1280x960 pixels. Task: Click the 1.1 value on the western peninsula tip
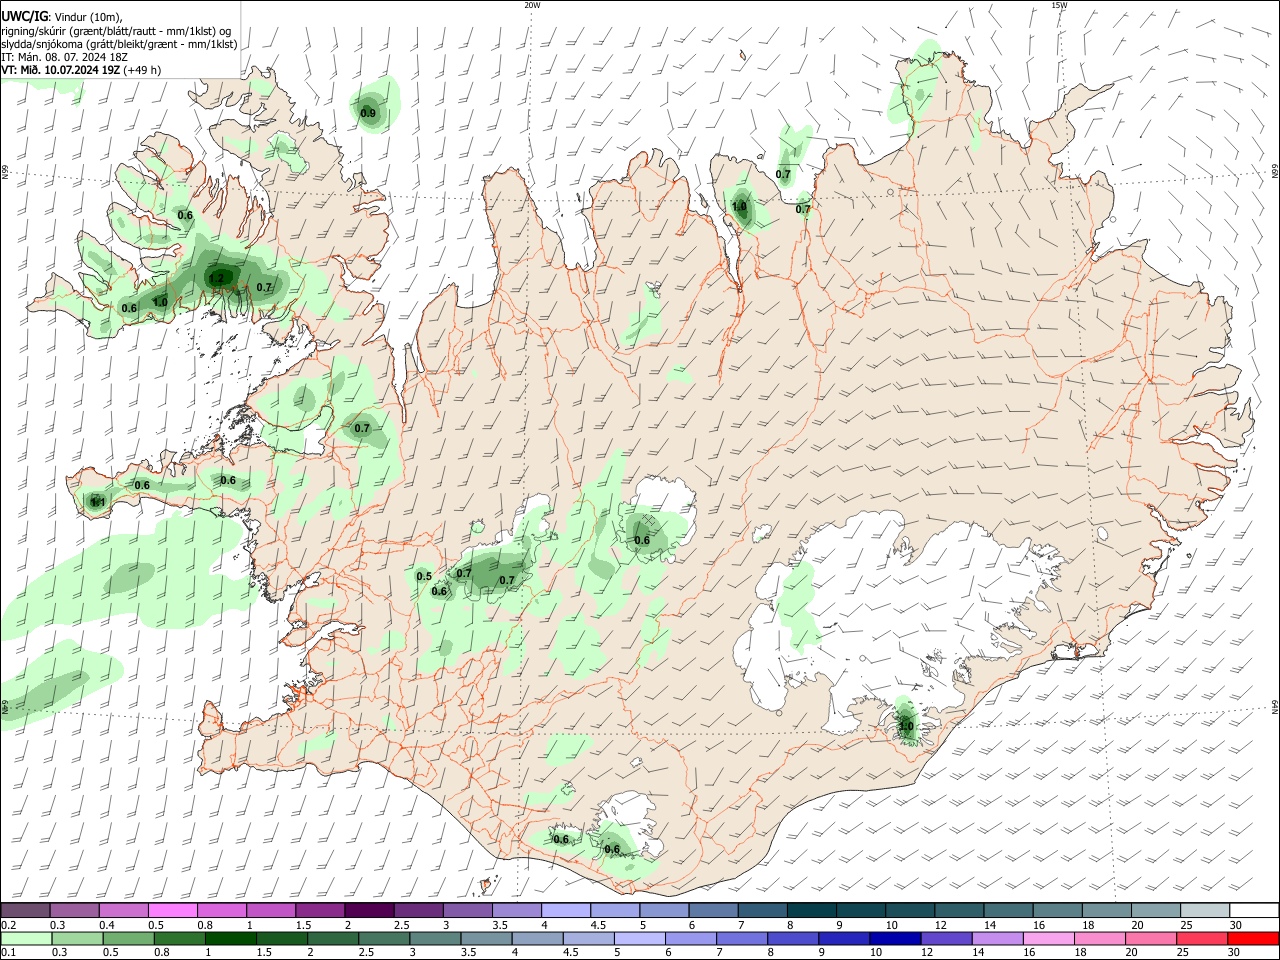[x=98, y=501]
